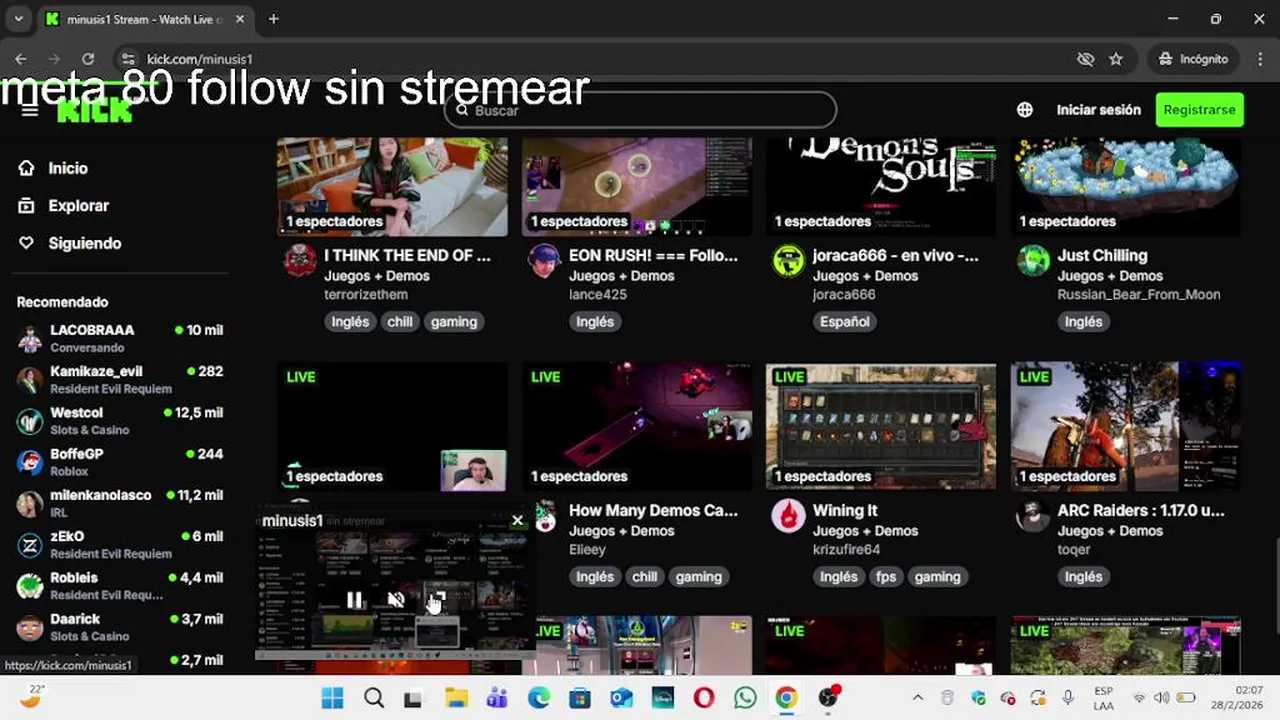The image size is (1280, 720).
Task: Open a new browser tab
Action: coord(273,19)
